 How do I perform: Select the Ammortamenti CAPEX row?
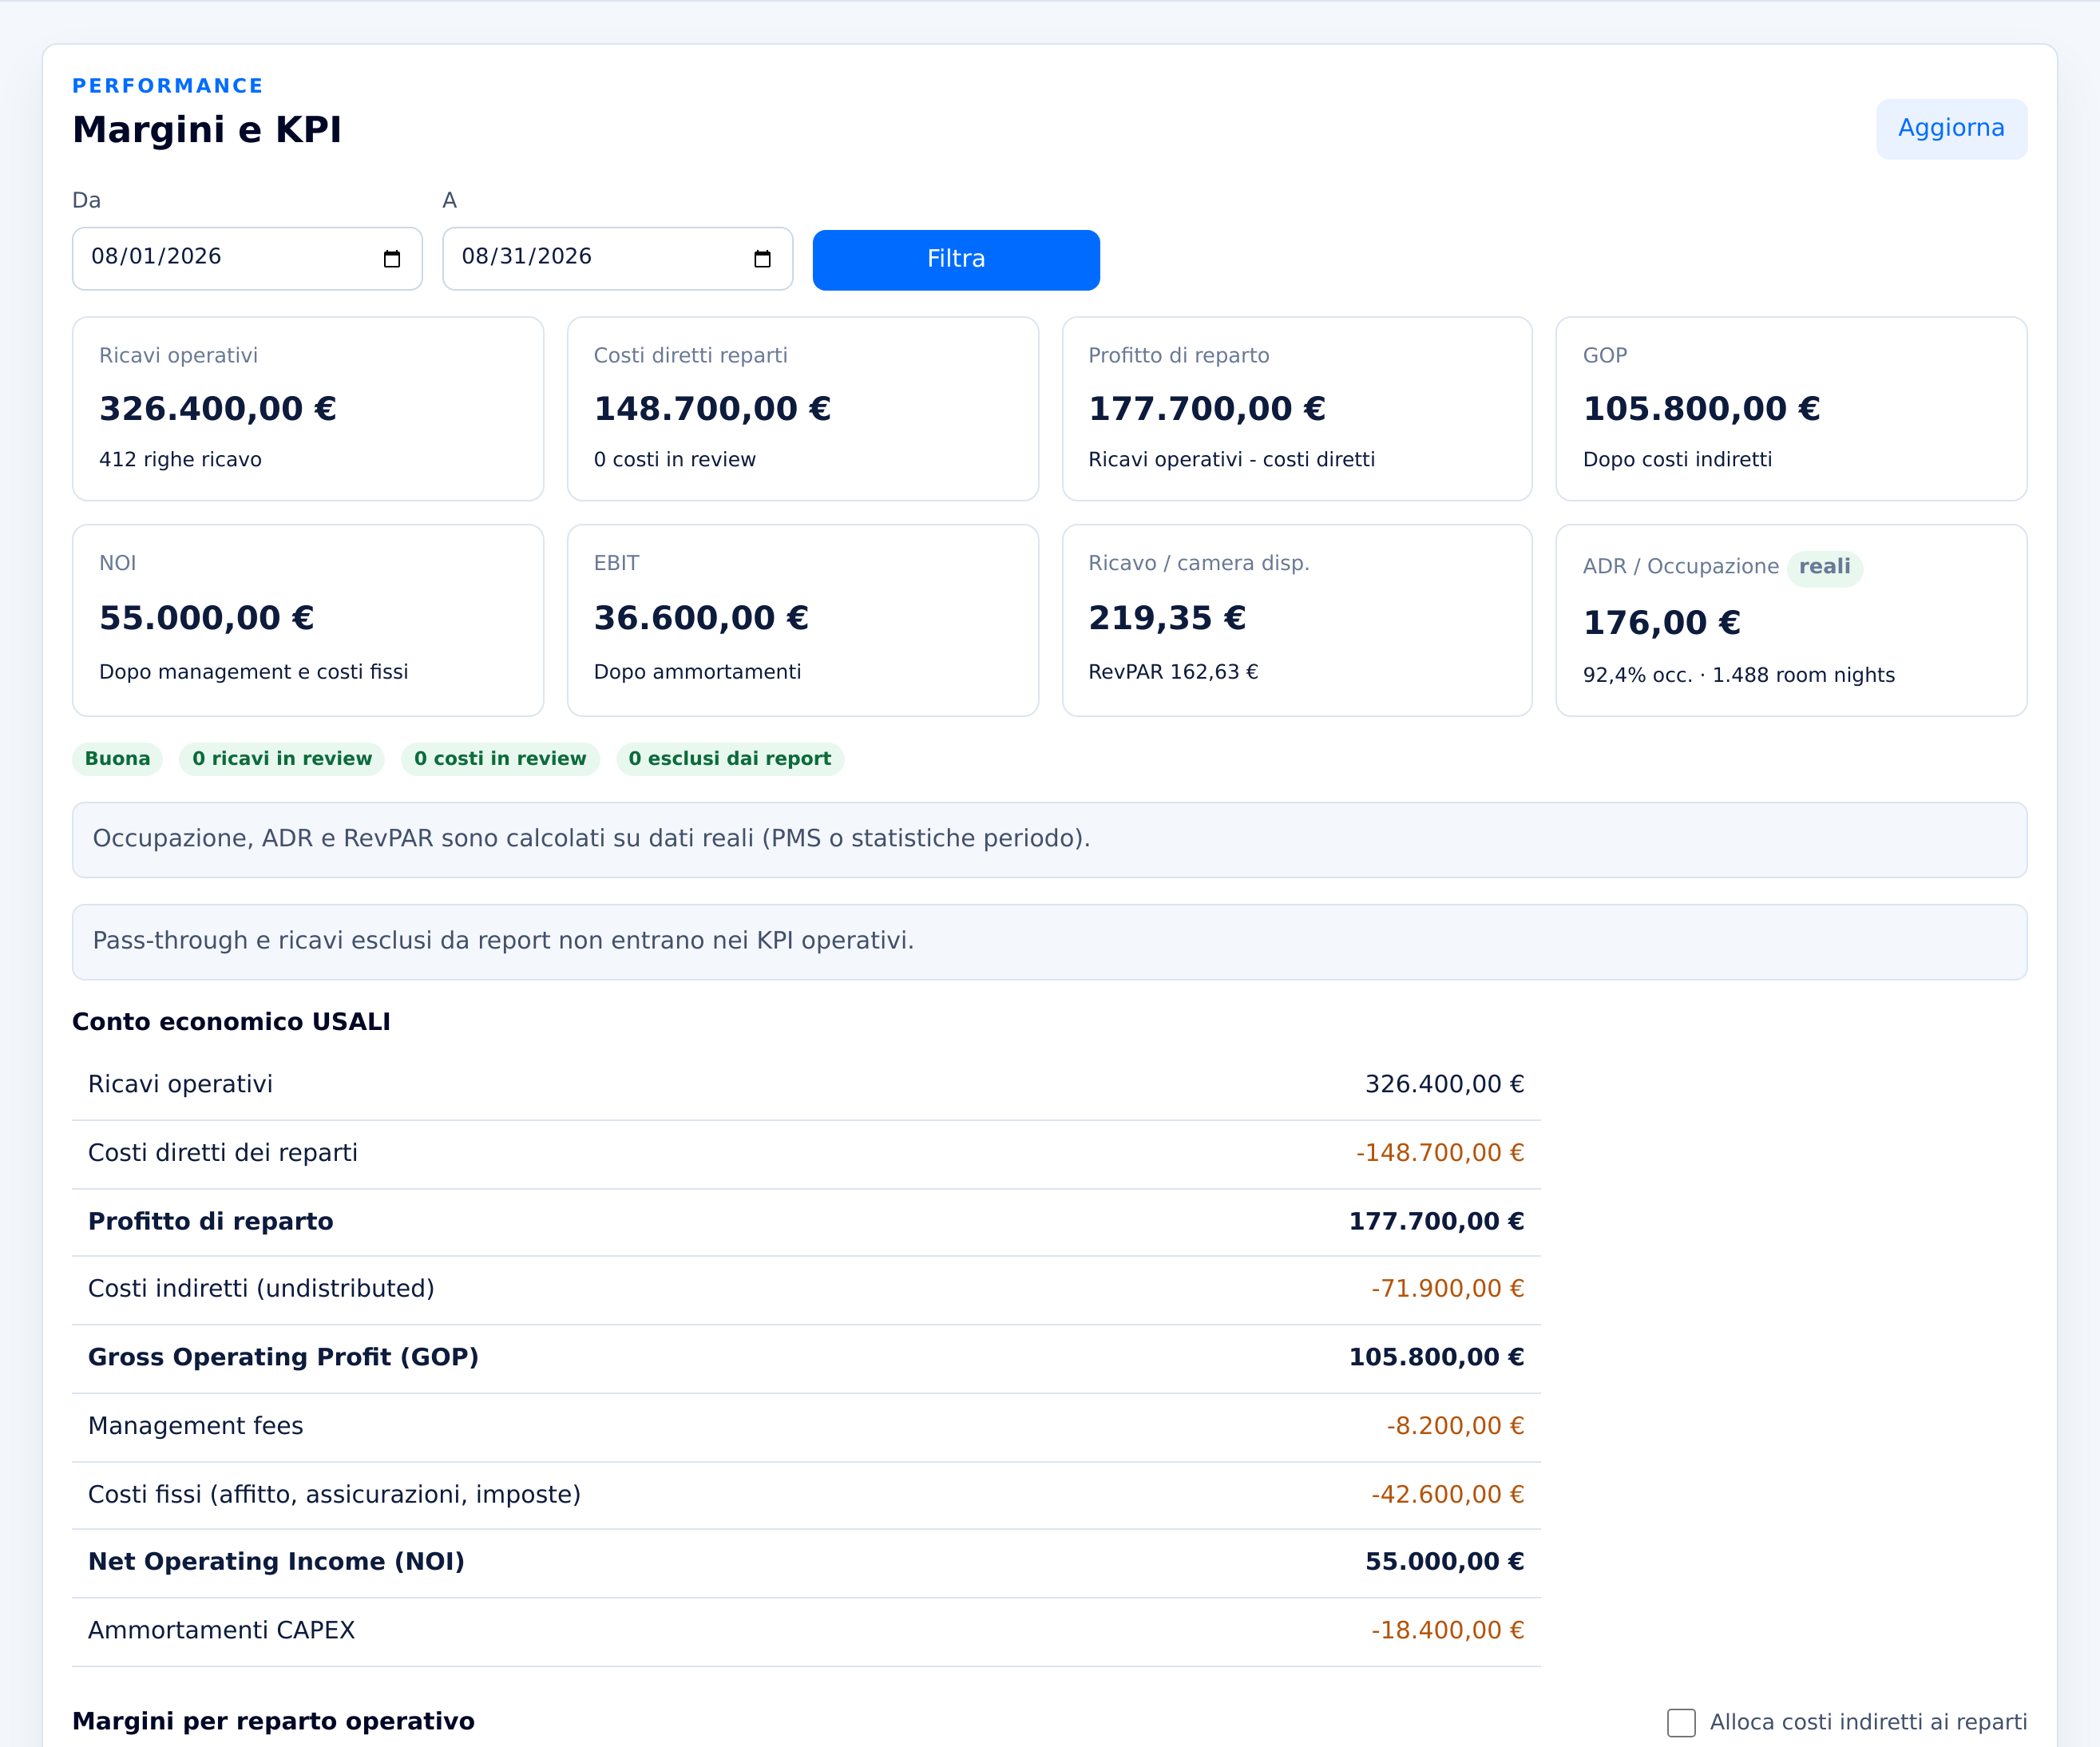806,1631
